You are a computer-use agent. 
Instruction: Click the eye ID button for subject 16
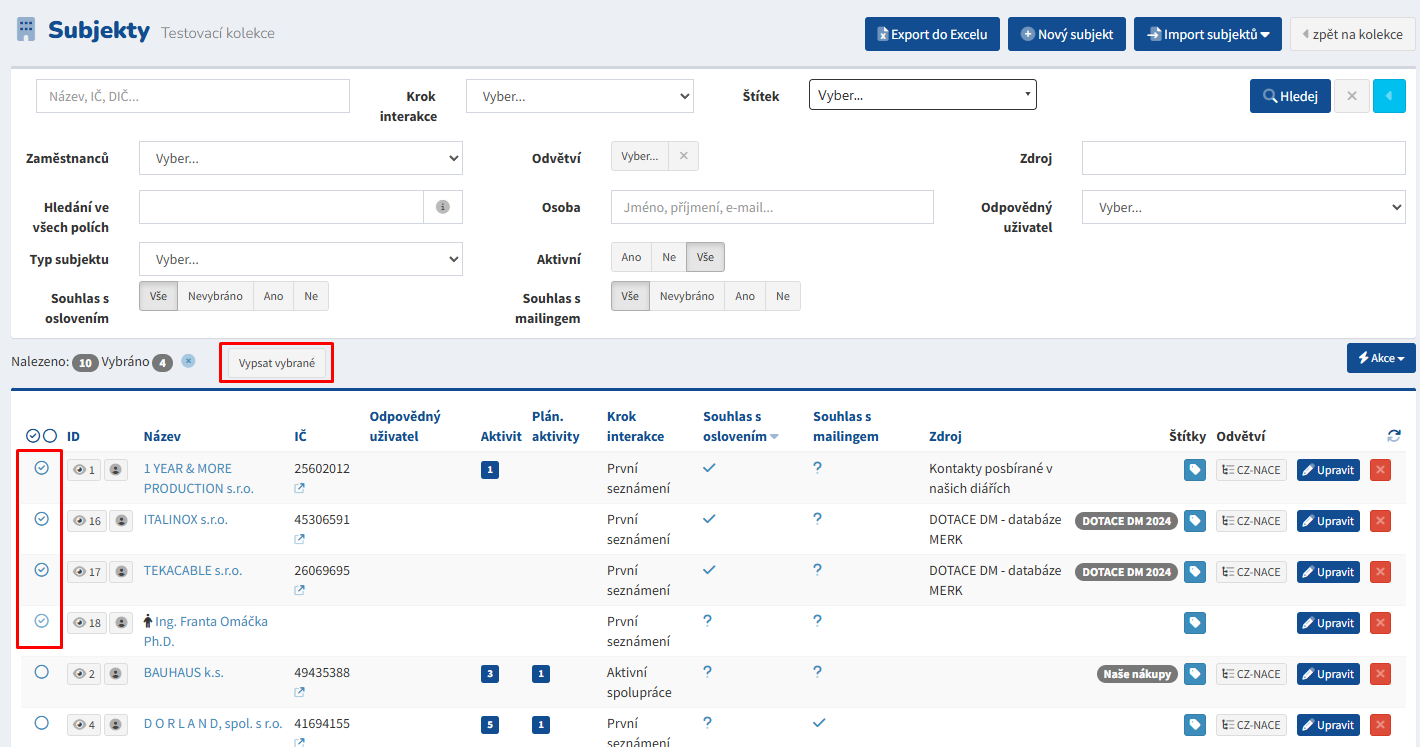pyautogui.click(x=88, y=521)
